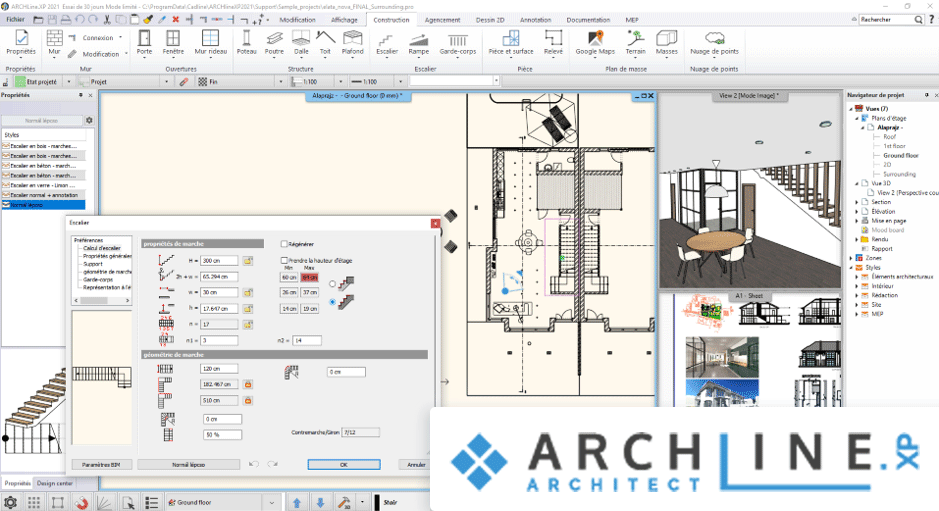
Task: Open settings gear in bottom status bar
Action: pyautogui.click(x=10, y=503)
